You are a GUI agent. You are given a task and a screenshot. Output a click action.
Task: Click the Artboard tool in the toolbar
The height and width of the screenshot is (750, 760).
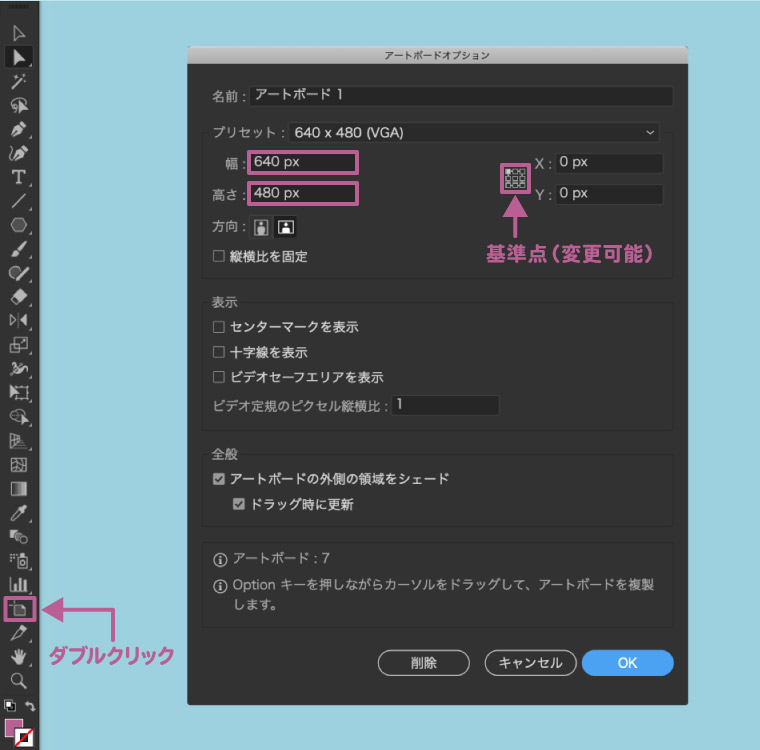[x=19, y=609]
